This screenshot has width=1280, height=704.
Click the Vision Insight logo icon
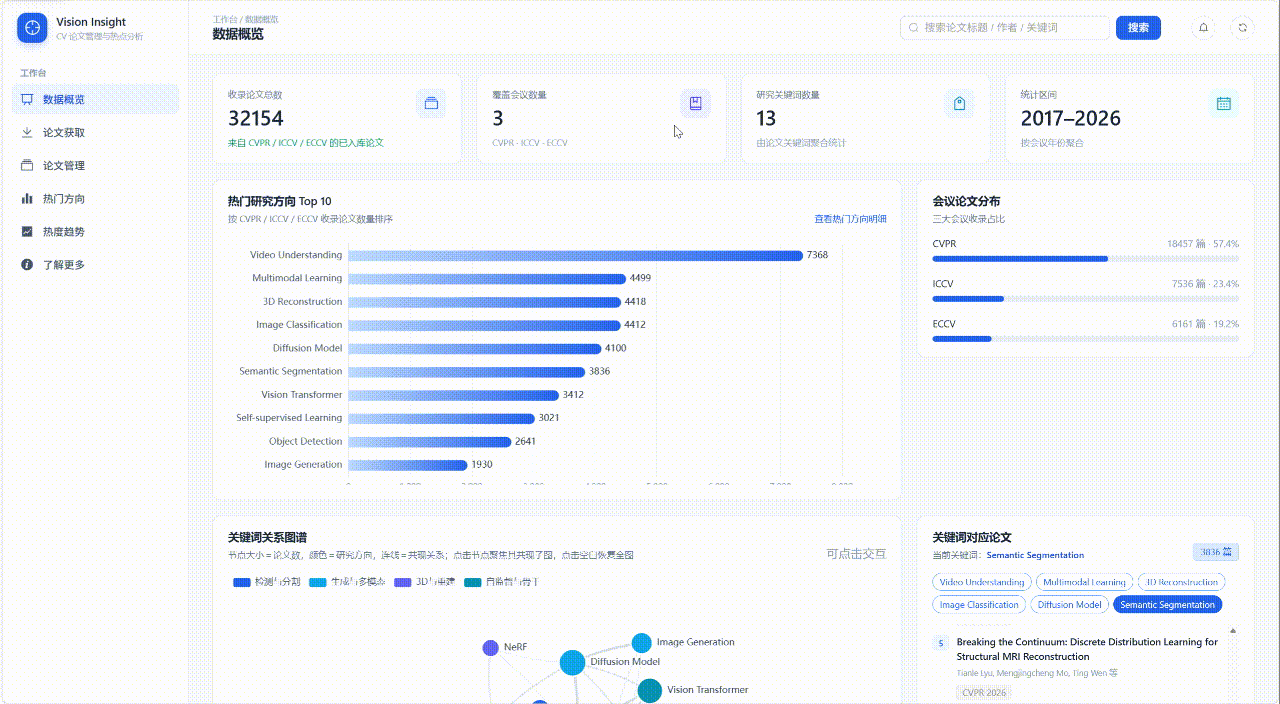tap(32, 28)
